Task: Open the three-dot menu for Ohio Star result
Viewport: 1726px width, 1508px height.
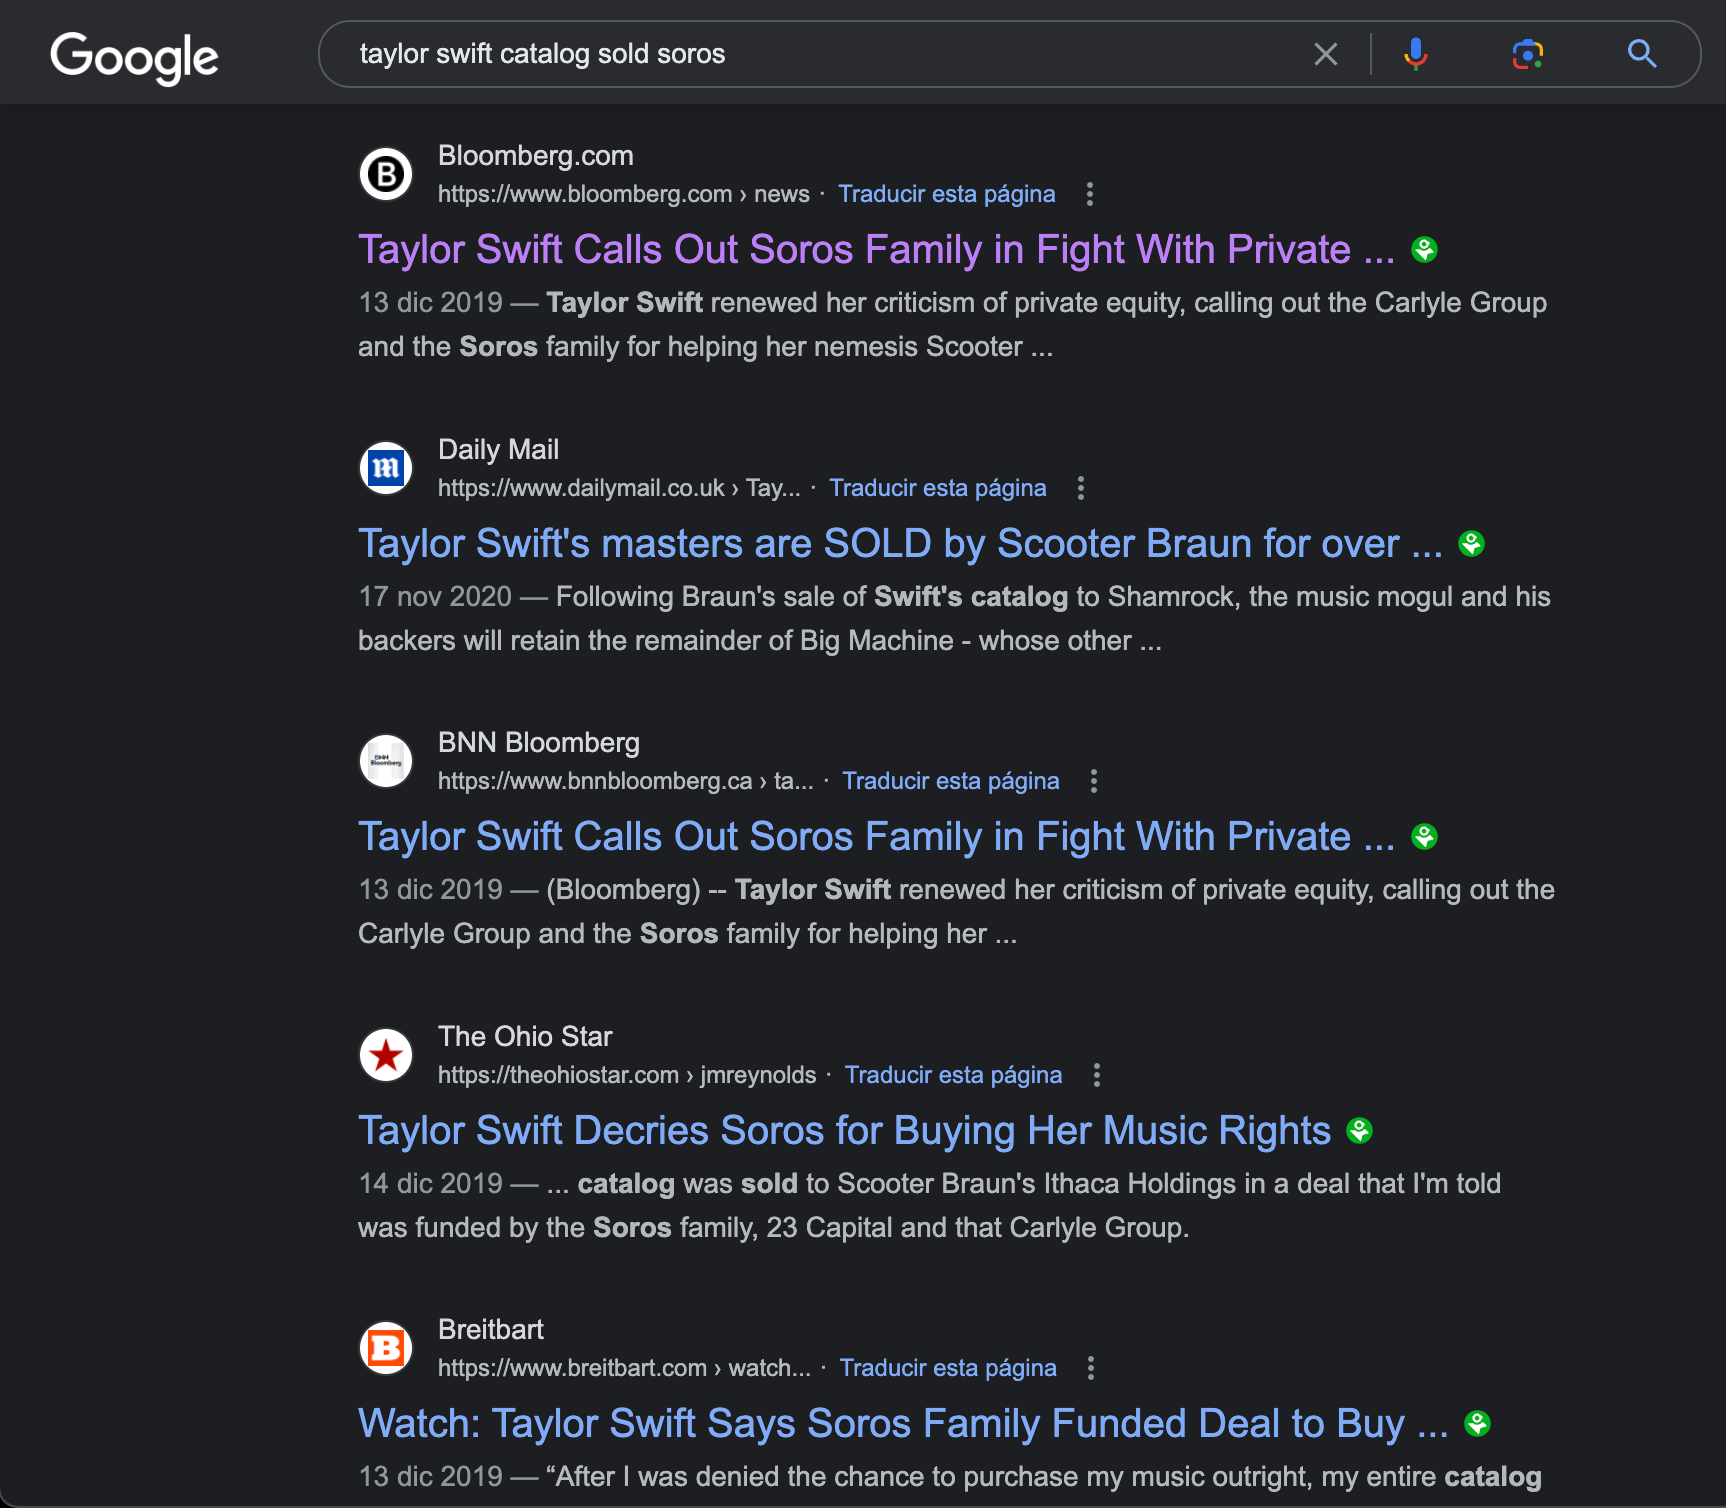Action: click(x=1096, y=1075)
